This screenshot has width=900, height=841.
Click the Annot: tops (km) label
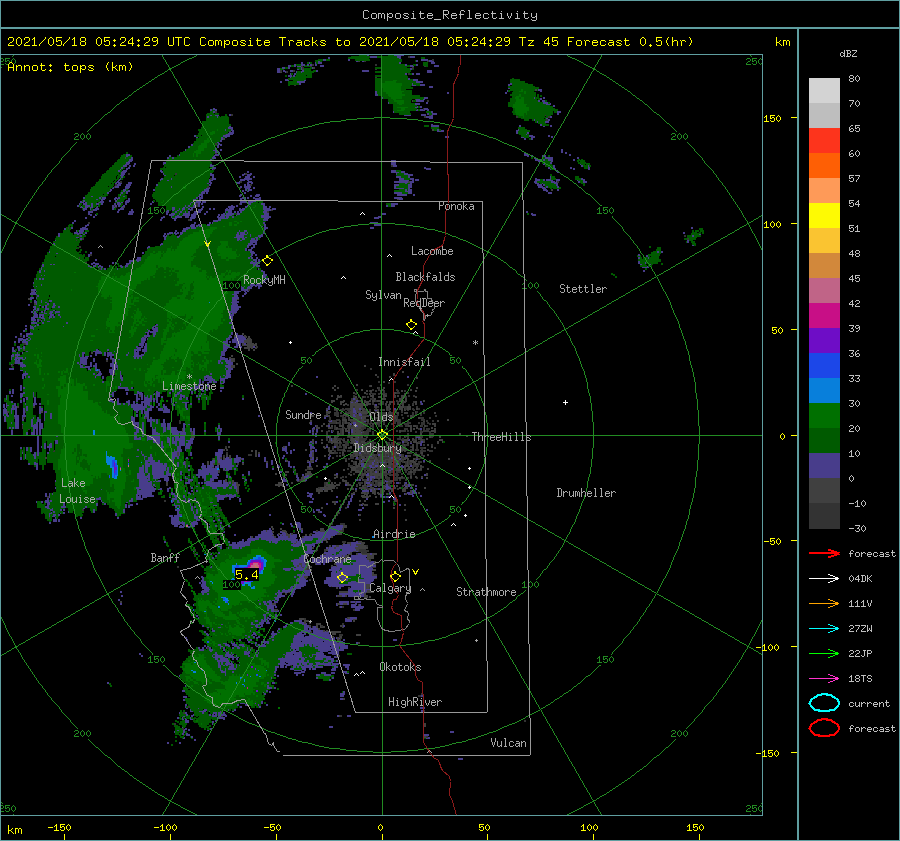tap(70, 67)
